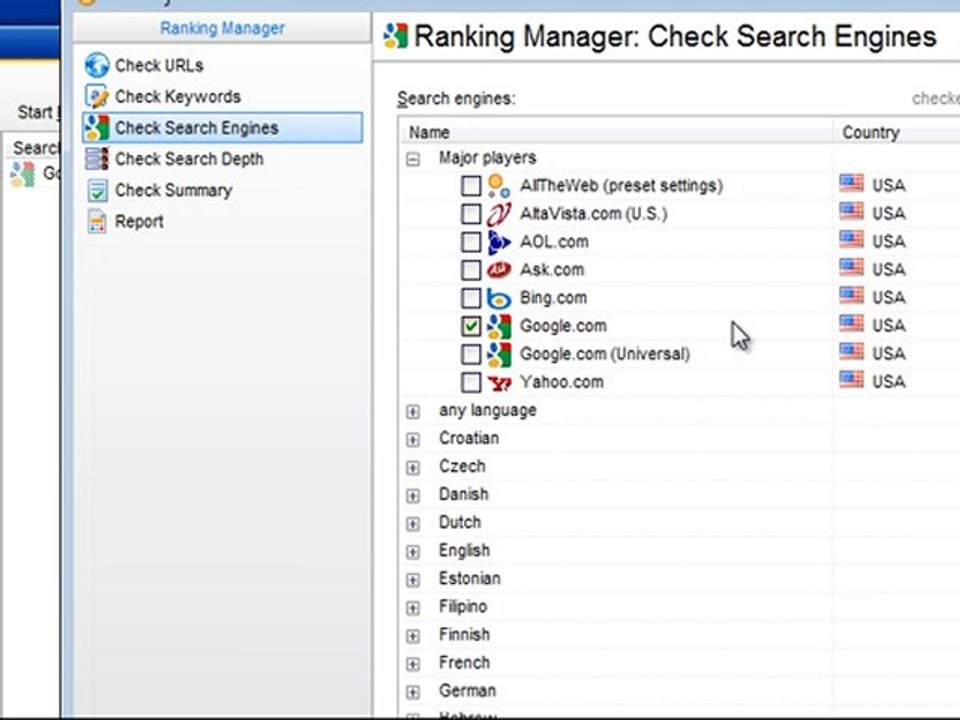
Task: Click the Ranking Manager panel title
Action: pyautogui.click(x=222, y=28)
